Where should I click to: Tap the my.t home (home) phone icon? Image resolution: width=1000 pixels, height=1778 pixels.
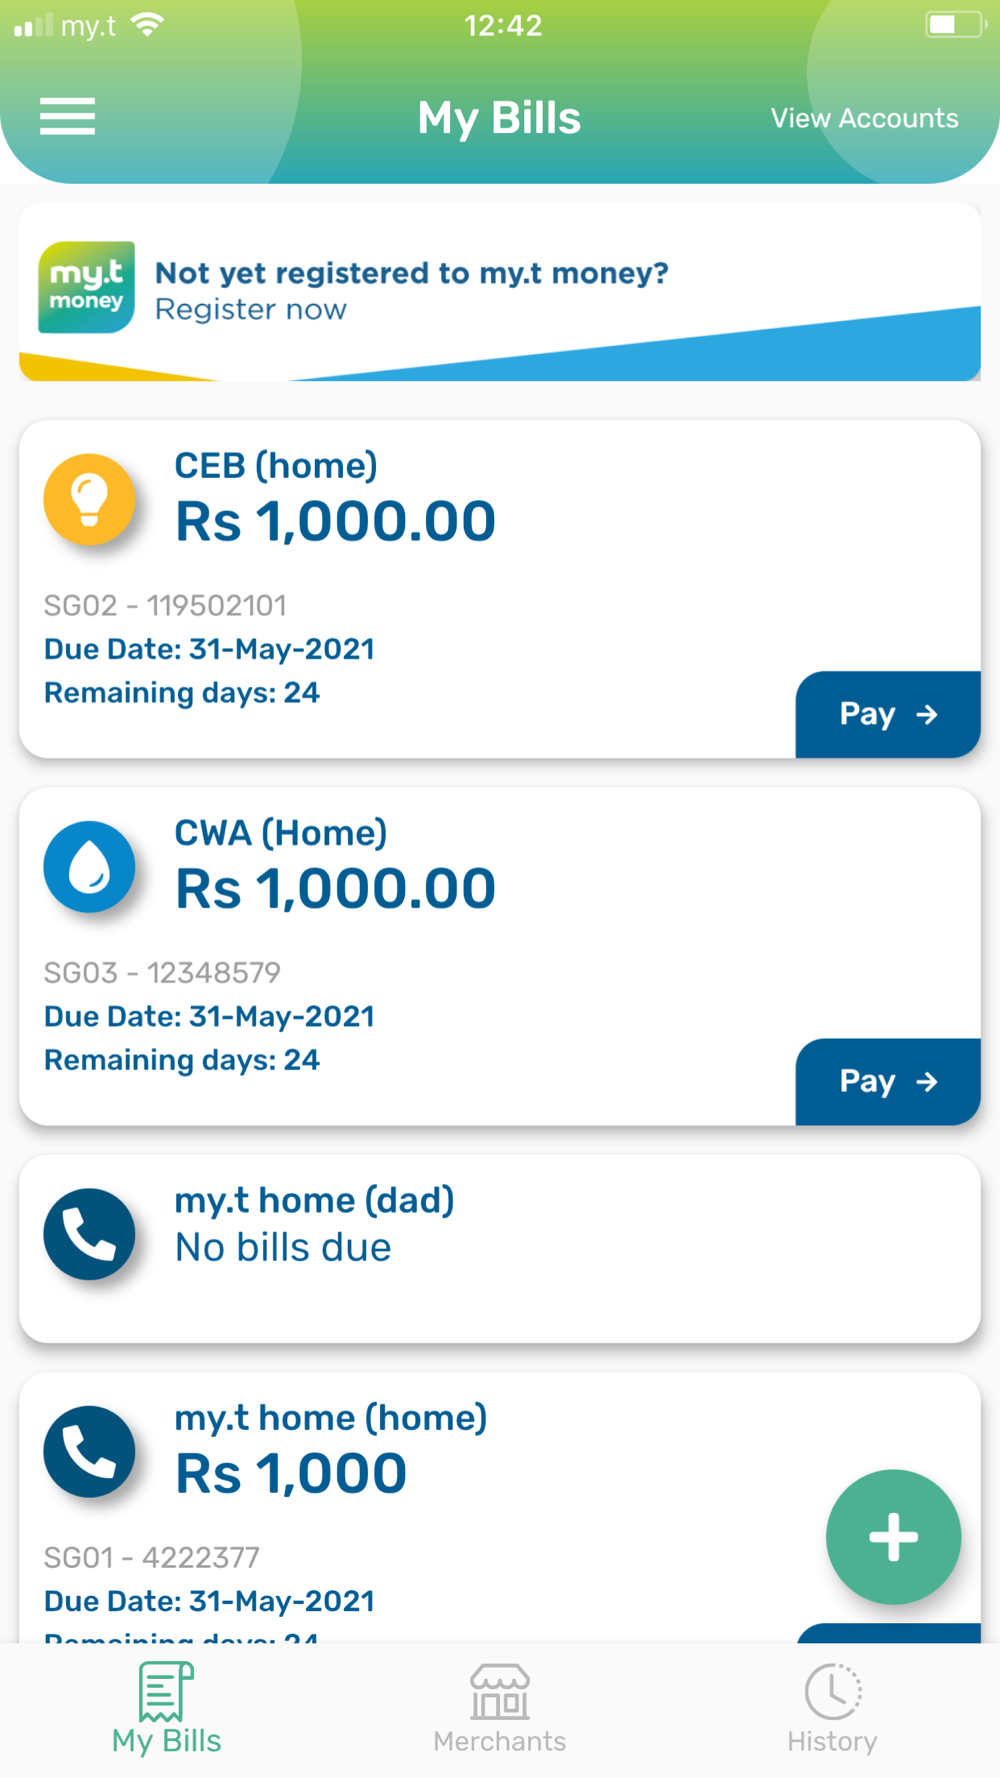[89, 1451]
